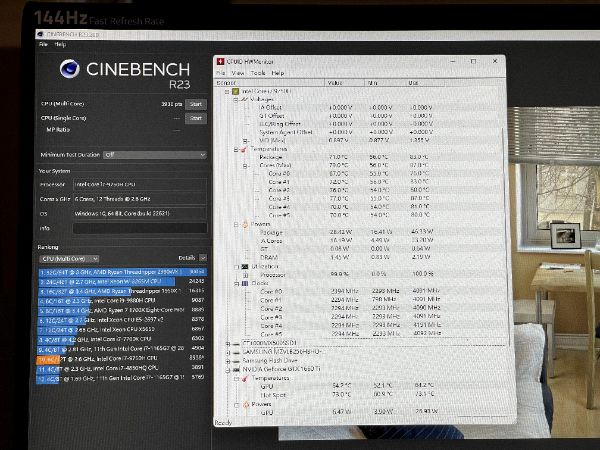Open HWMonitor View menu

237,73
